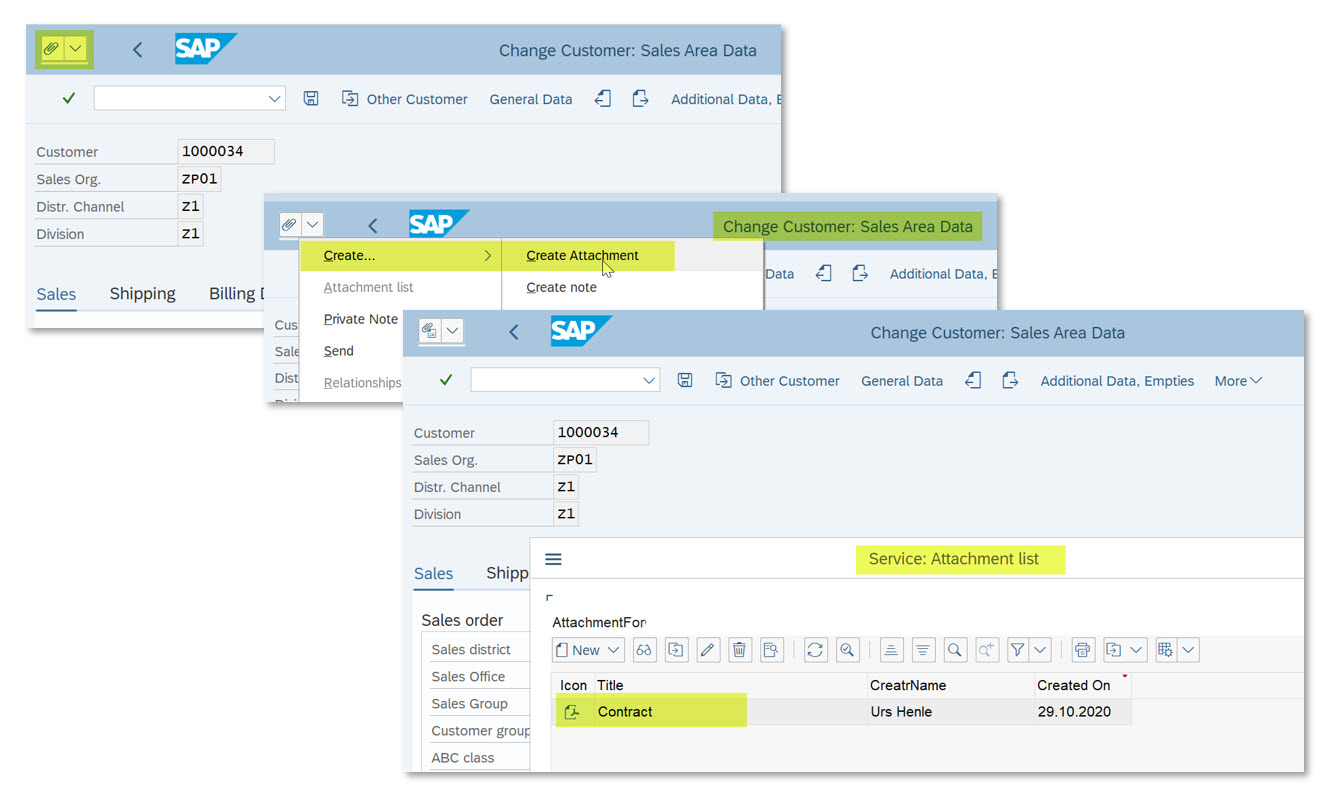The image size is (1327, 792).
Task: Click the print icon in attachment list
Action: pyautogui.click(x=1081, y=650)
